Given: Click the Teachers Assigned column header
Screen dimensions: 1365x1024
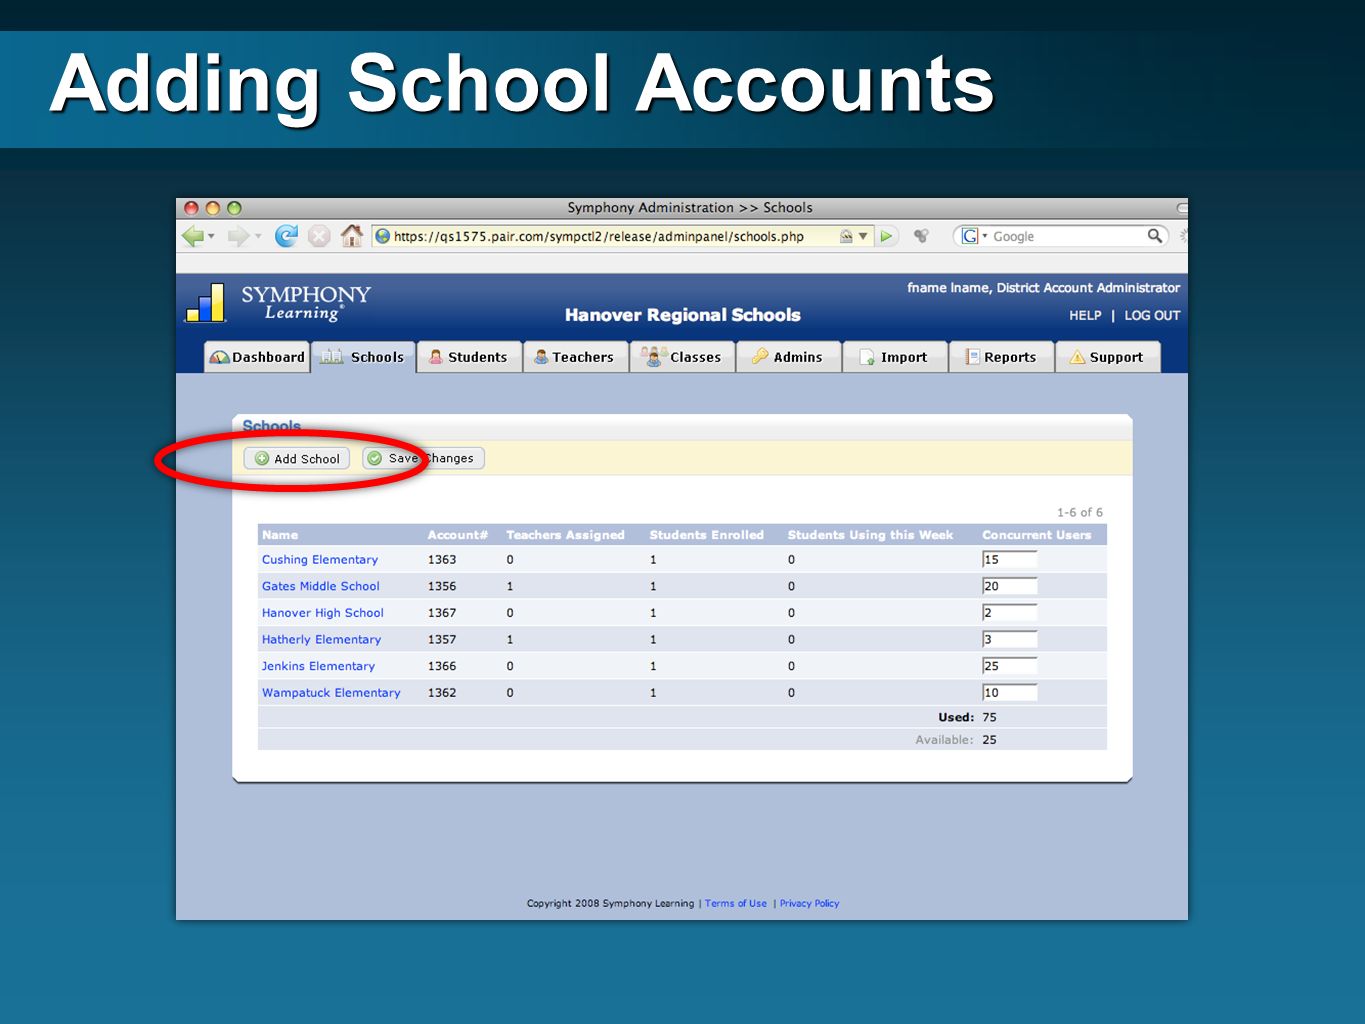Looking at the screenshot, I should pos(565,535).
